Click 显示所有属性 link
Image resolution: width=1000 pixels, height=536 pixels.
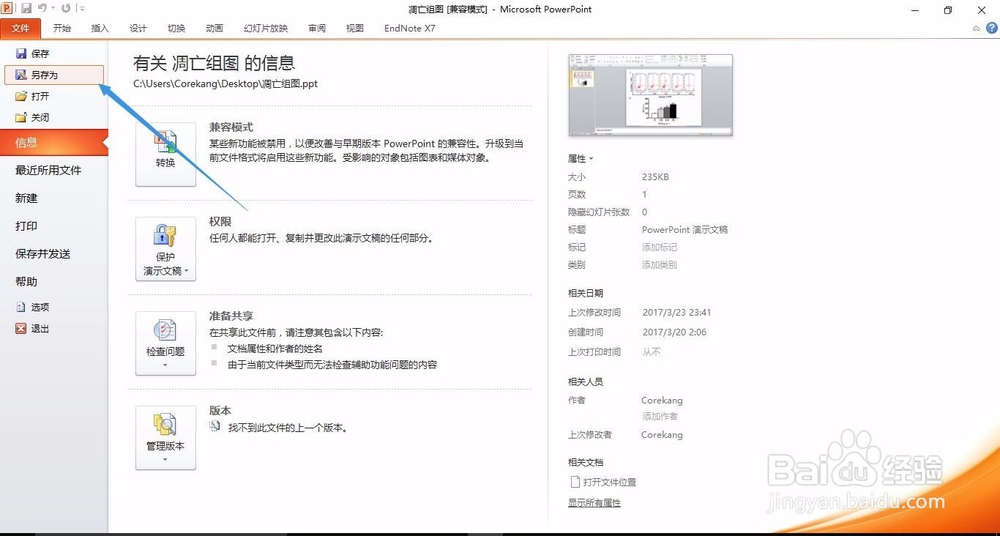pos(594,503)
